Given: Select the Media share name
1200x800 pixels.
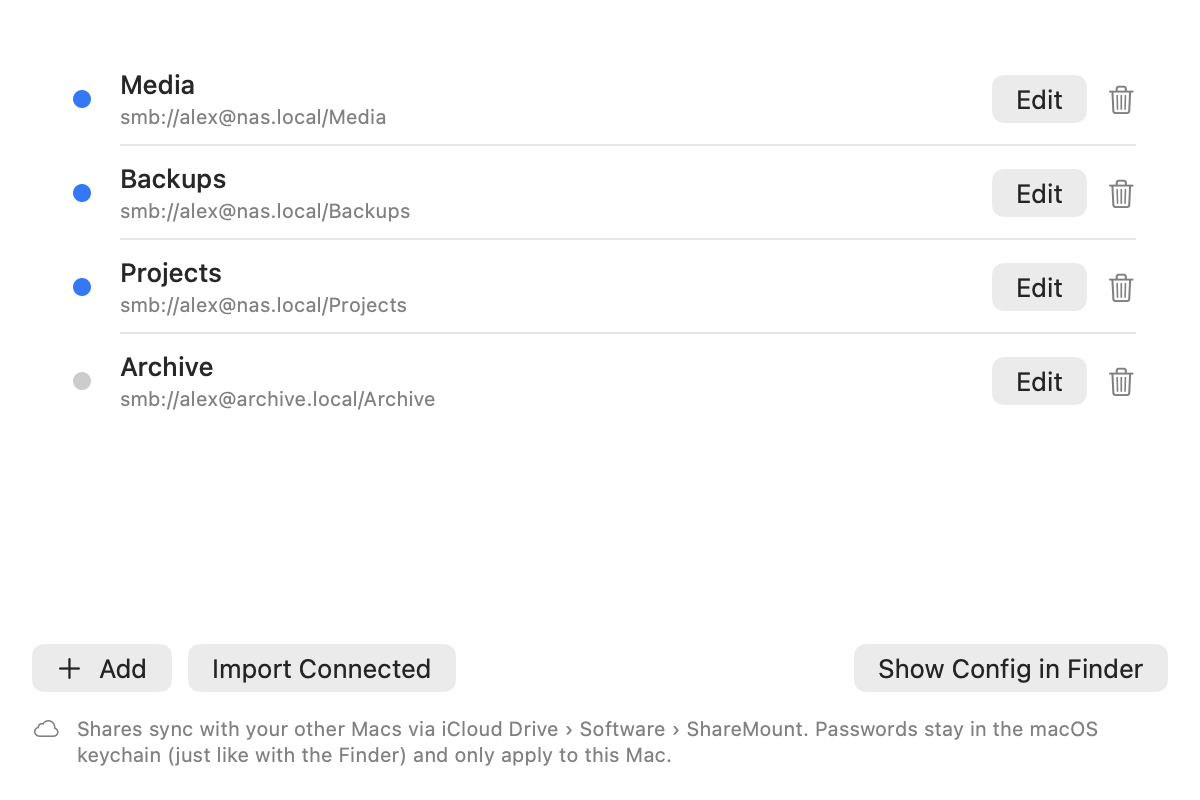Looking at the screenshot, I should pyautogui.click(x=157, y=85).
